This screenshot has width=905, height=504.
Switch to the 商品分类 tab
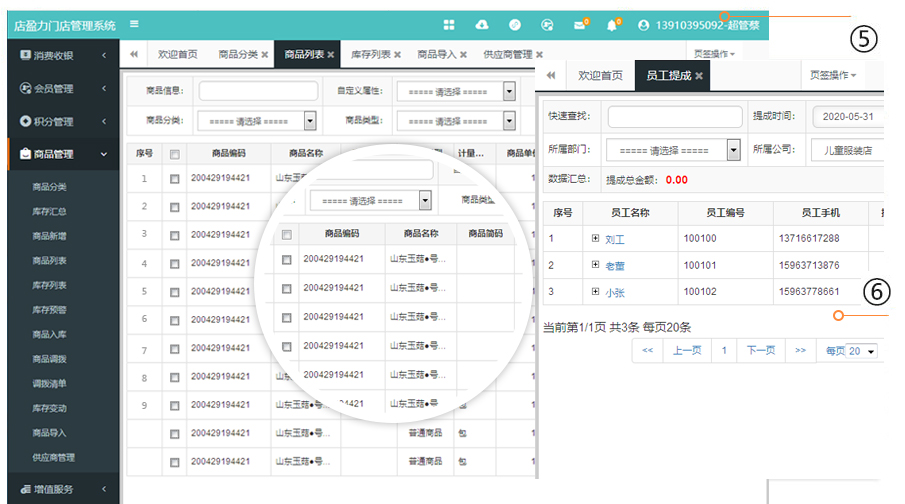tap(238, 54)
